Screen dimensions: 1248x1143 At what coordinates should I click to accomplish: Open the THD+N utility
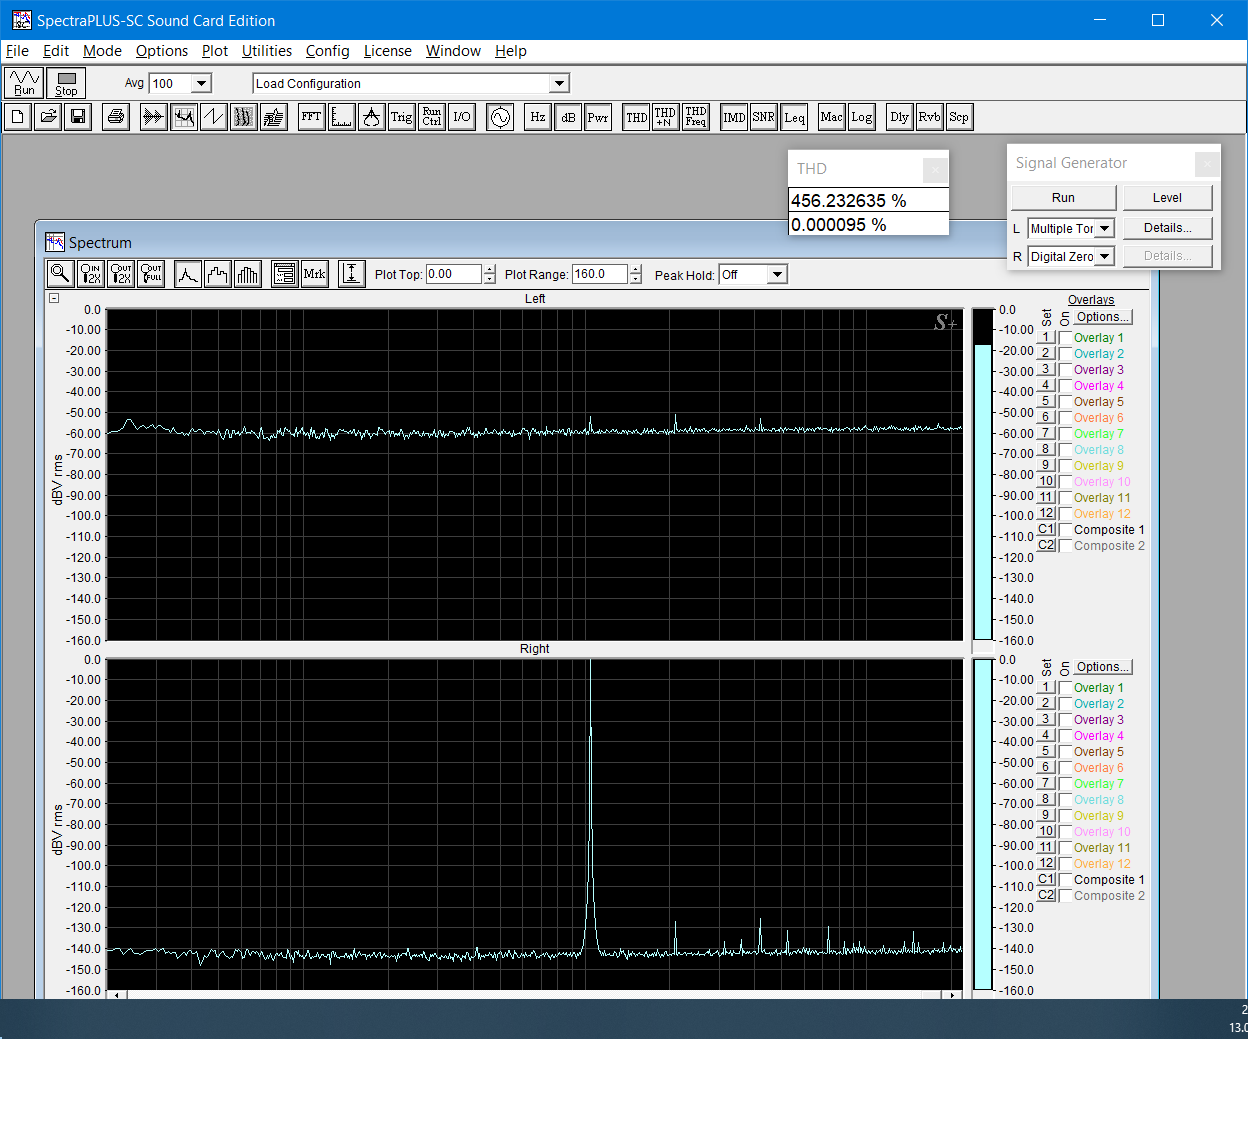tap(665, 117)
